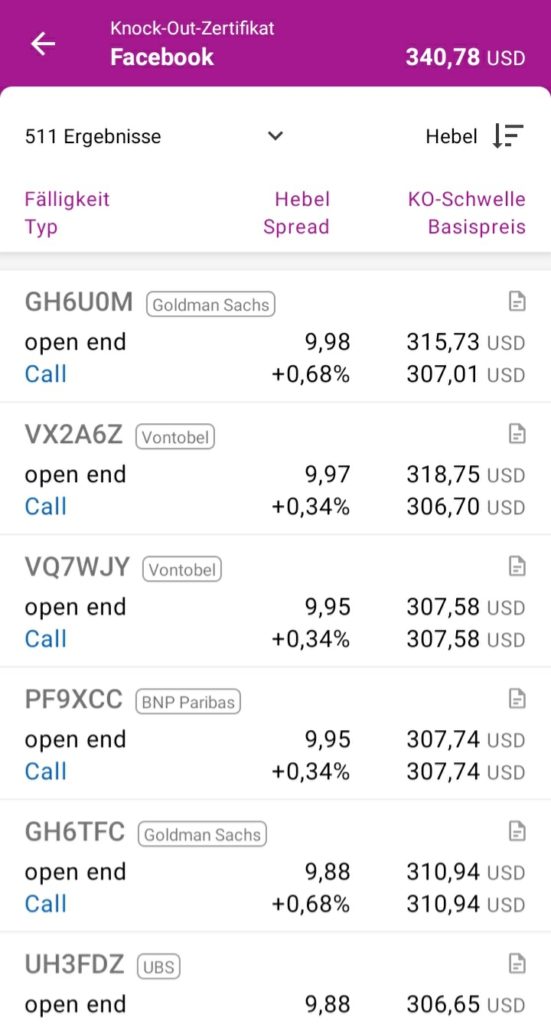The height and width of the screenshot is (1024, 551).
Task: Click the Spread column header
Action: click(296, 227)
